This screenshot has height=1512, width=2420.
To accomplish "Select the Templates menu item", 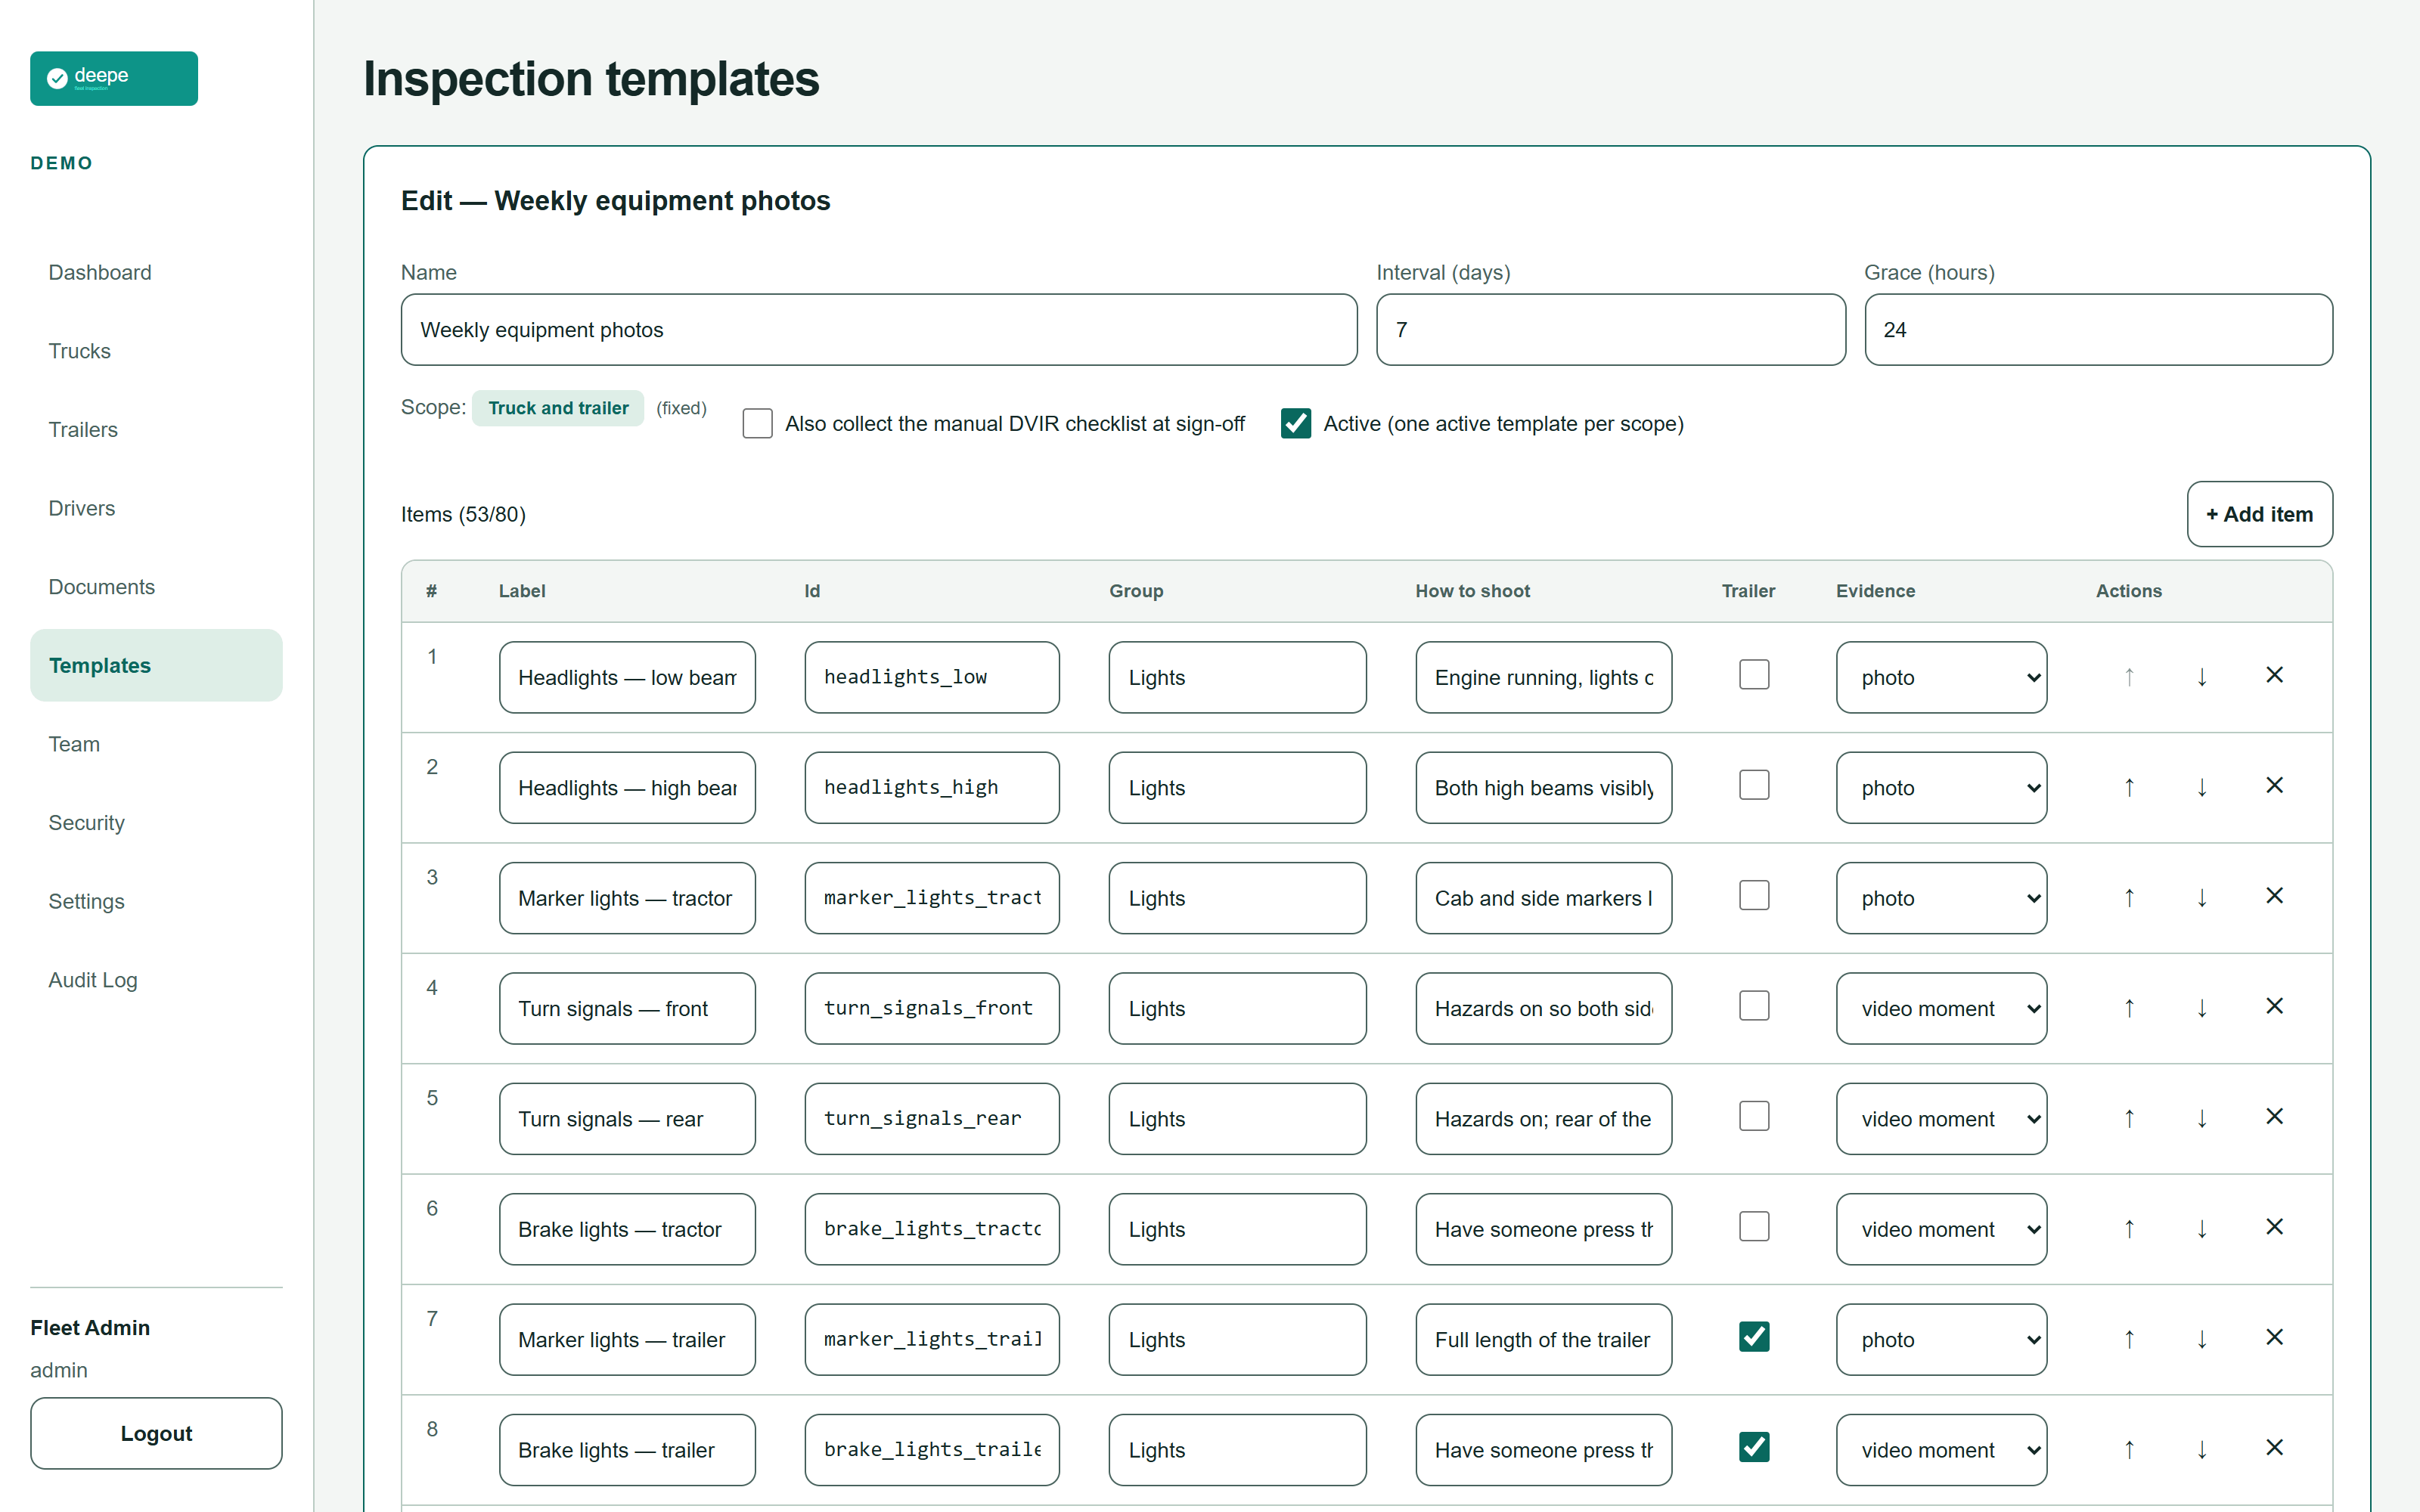I will pyautogui.click(x=156, y=665).
